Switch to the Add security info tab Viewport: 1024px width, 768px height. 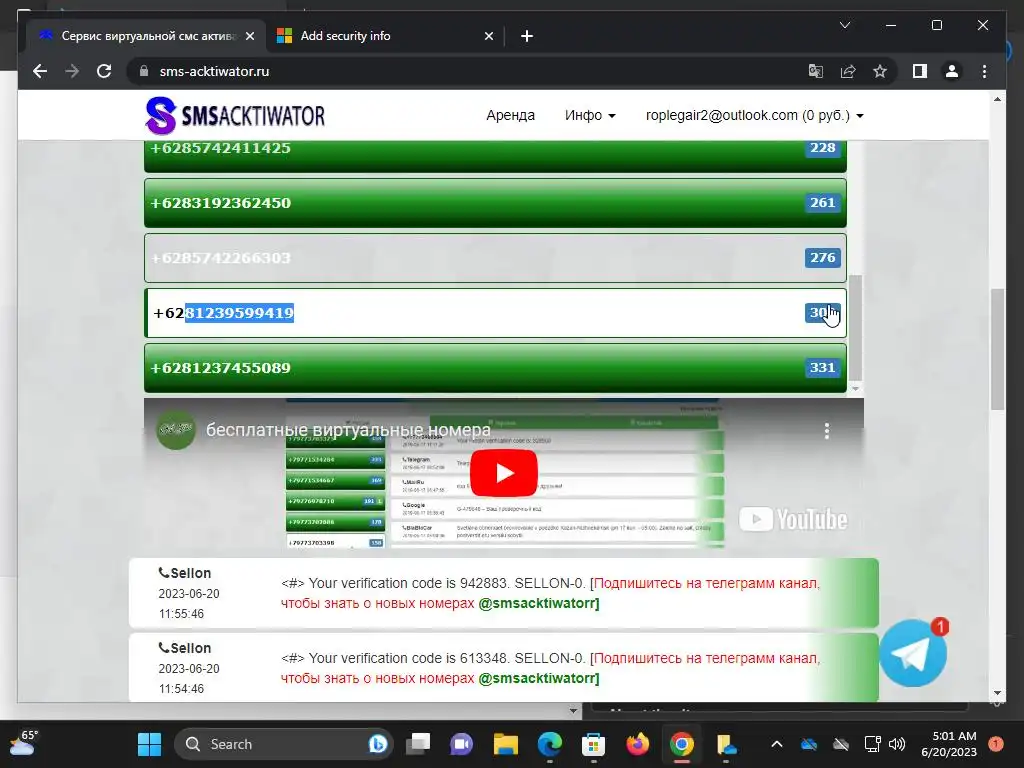tap(385, 36)
